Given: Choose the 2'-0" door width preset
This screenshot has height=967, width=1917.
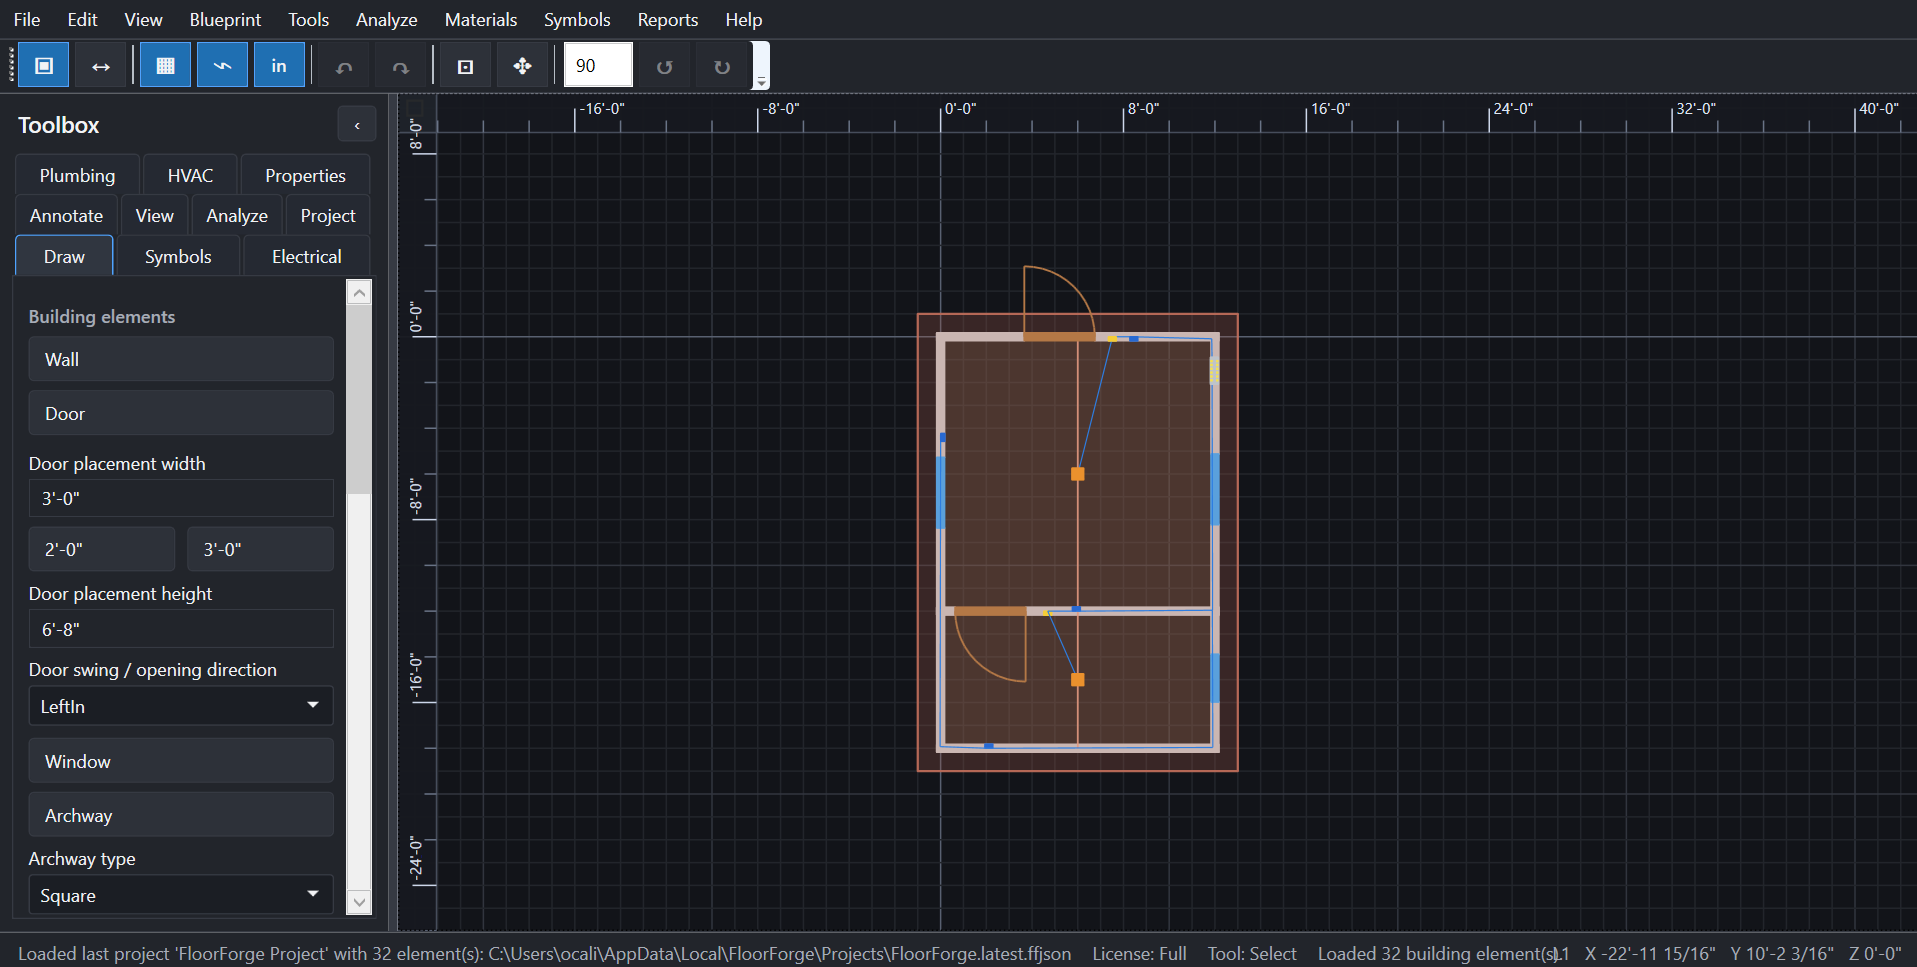Looking at the screenshot, I should [101, 549].
